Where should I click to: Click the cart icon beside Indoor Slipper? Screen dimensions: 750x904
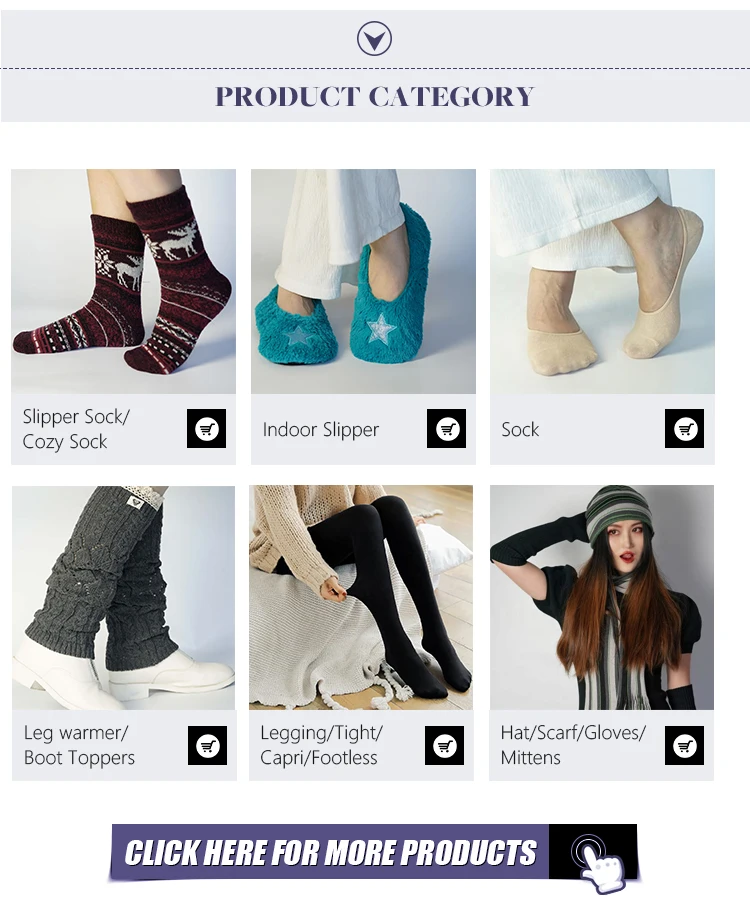point(446,428)
